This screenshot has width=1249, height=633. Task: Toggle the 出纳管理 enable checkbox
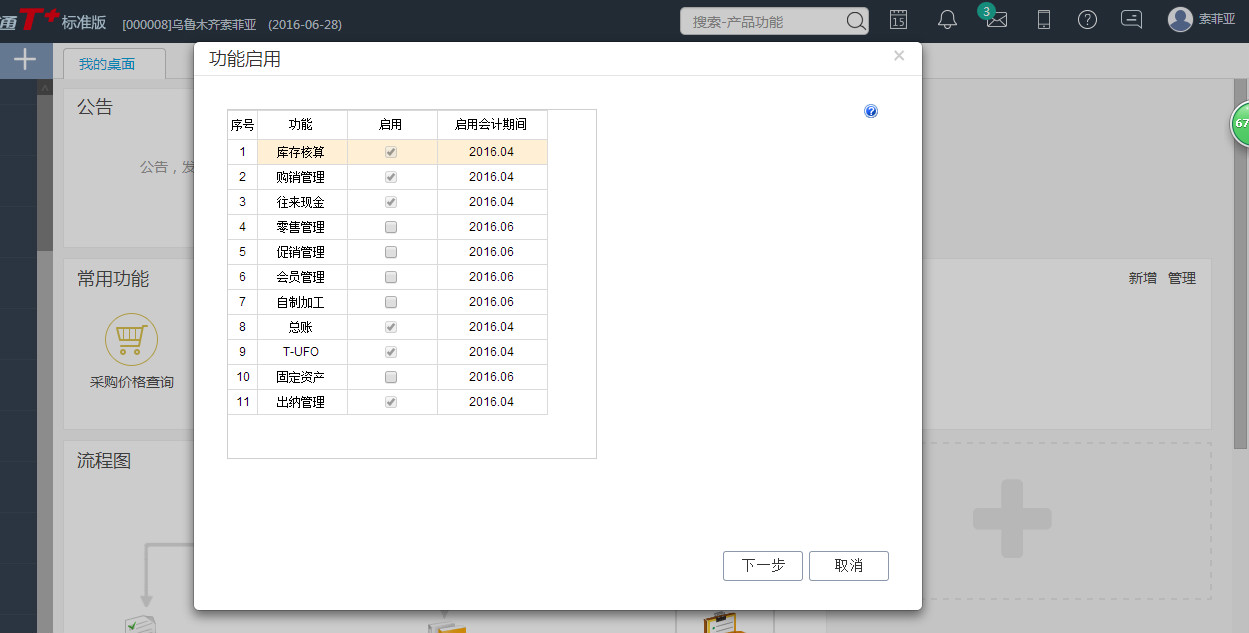coord(391,402)
